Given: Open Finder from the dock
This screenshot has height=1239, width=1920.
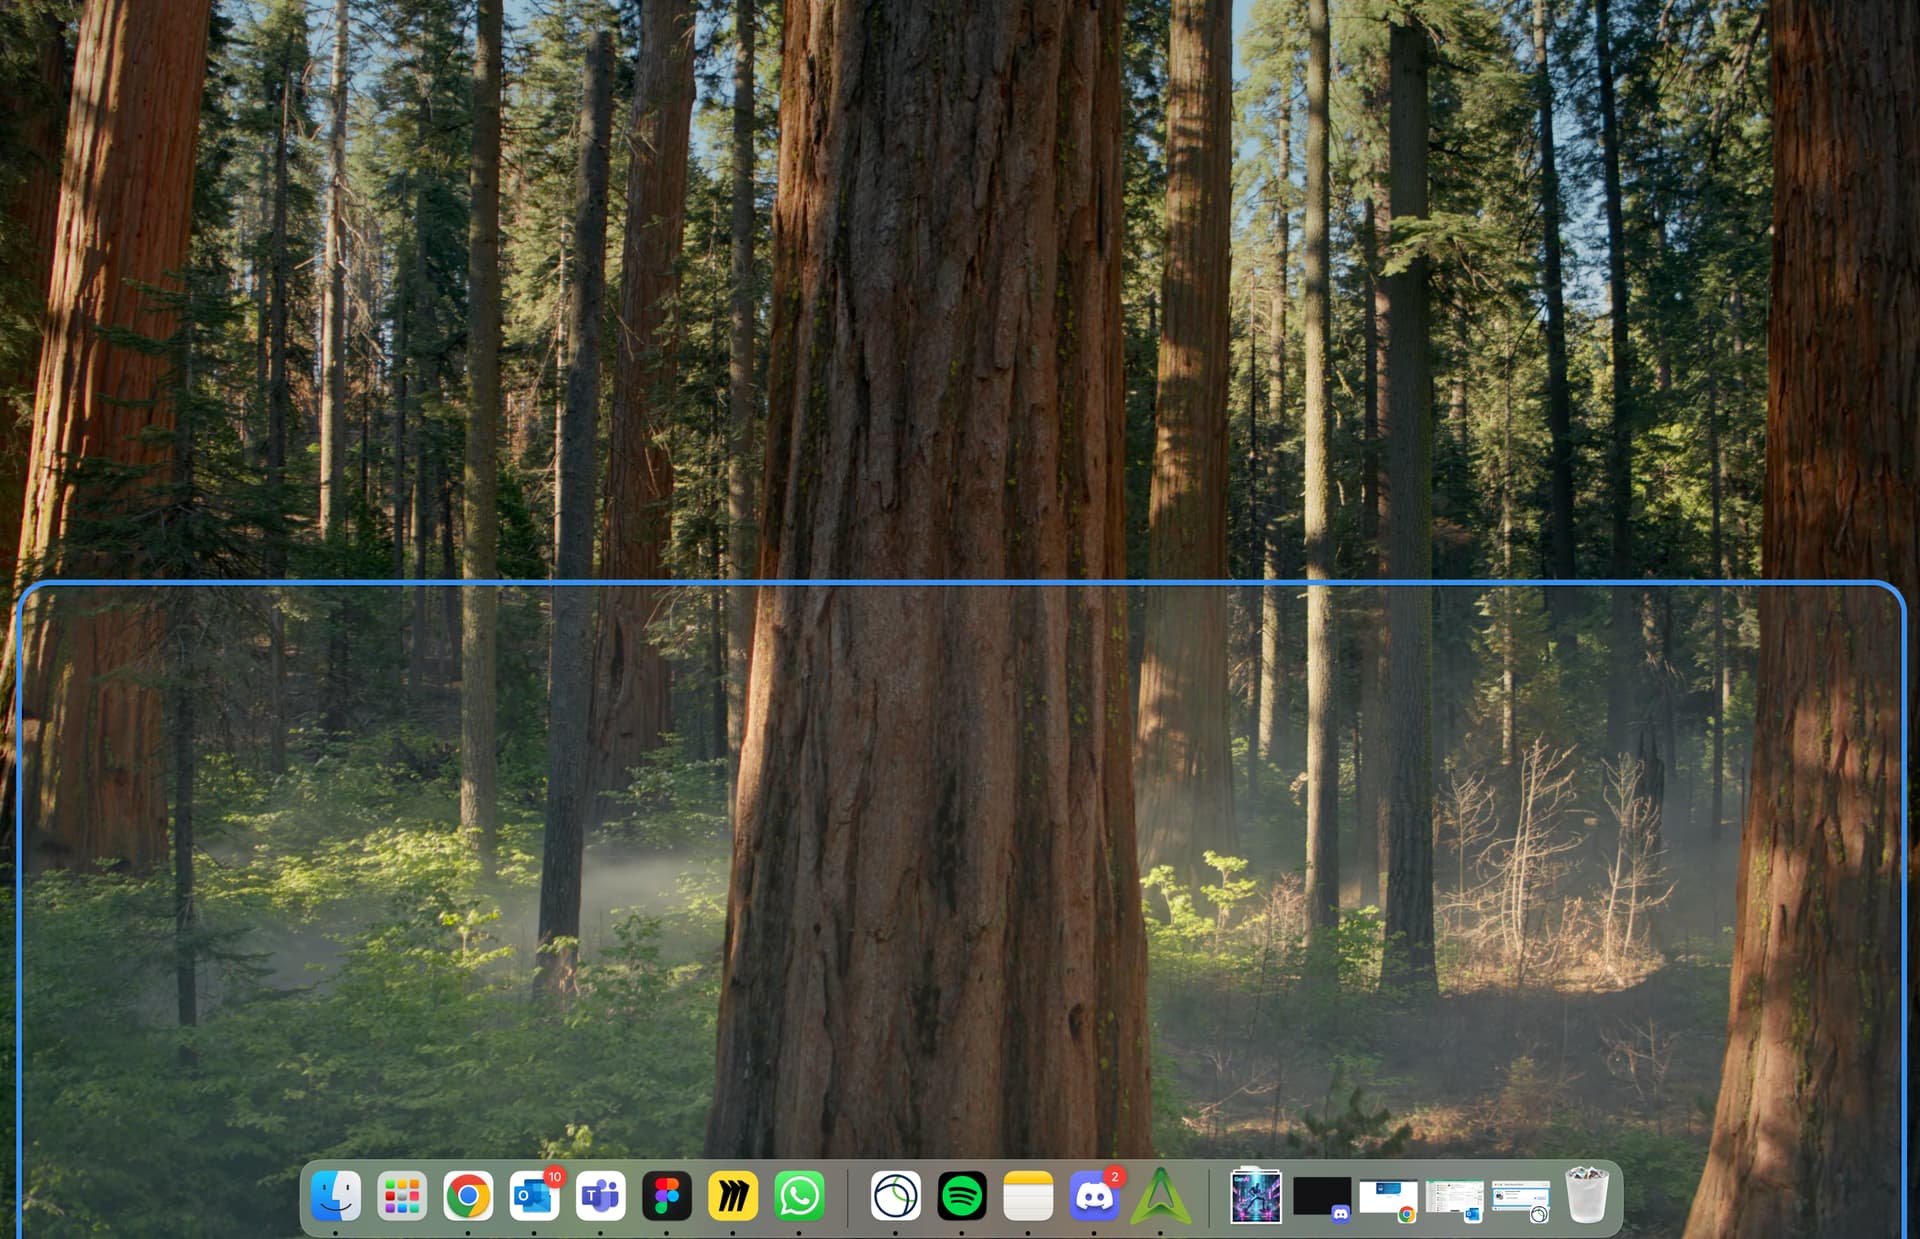Looking at the screenshot, I should [336, 1196].
